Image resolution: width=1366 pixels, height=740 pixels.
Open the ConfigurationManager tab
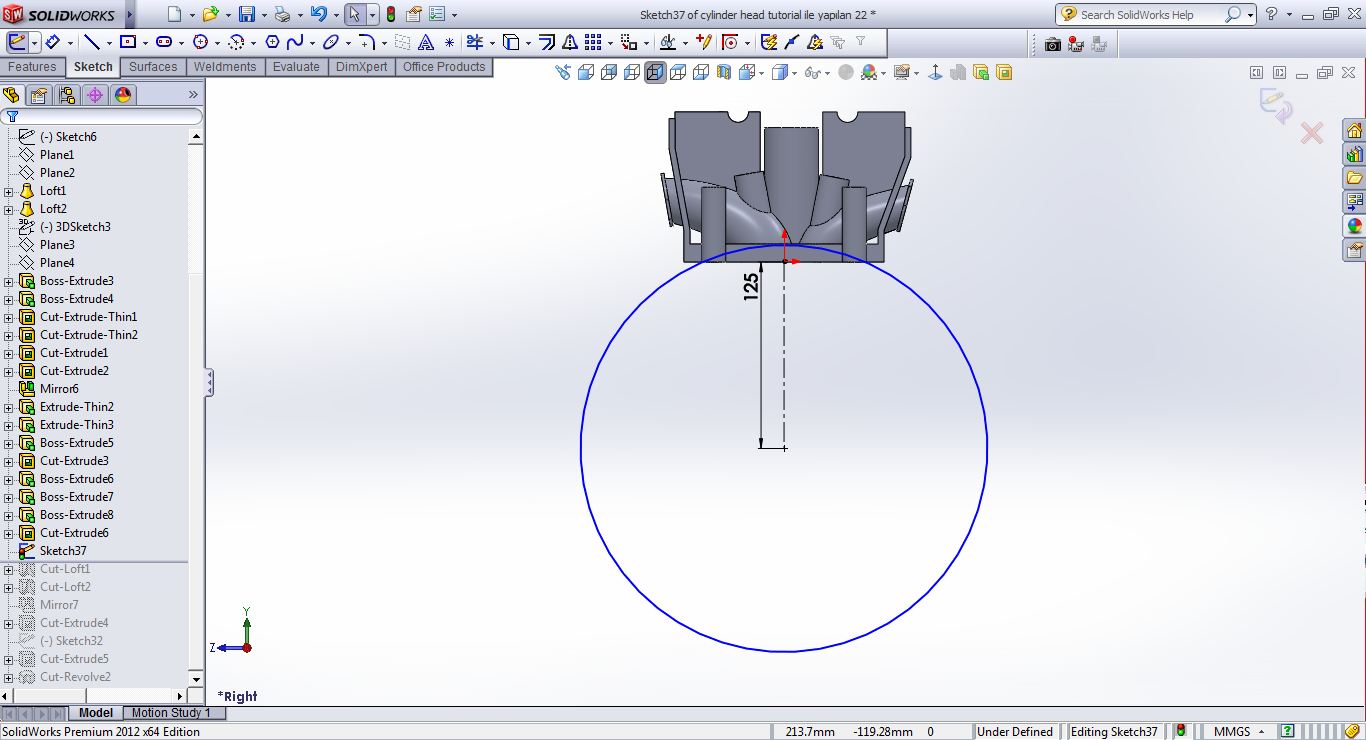click(67, 95)
